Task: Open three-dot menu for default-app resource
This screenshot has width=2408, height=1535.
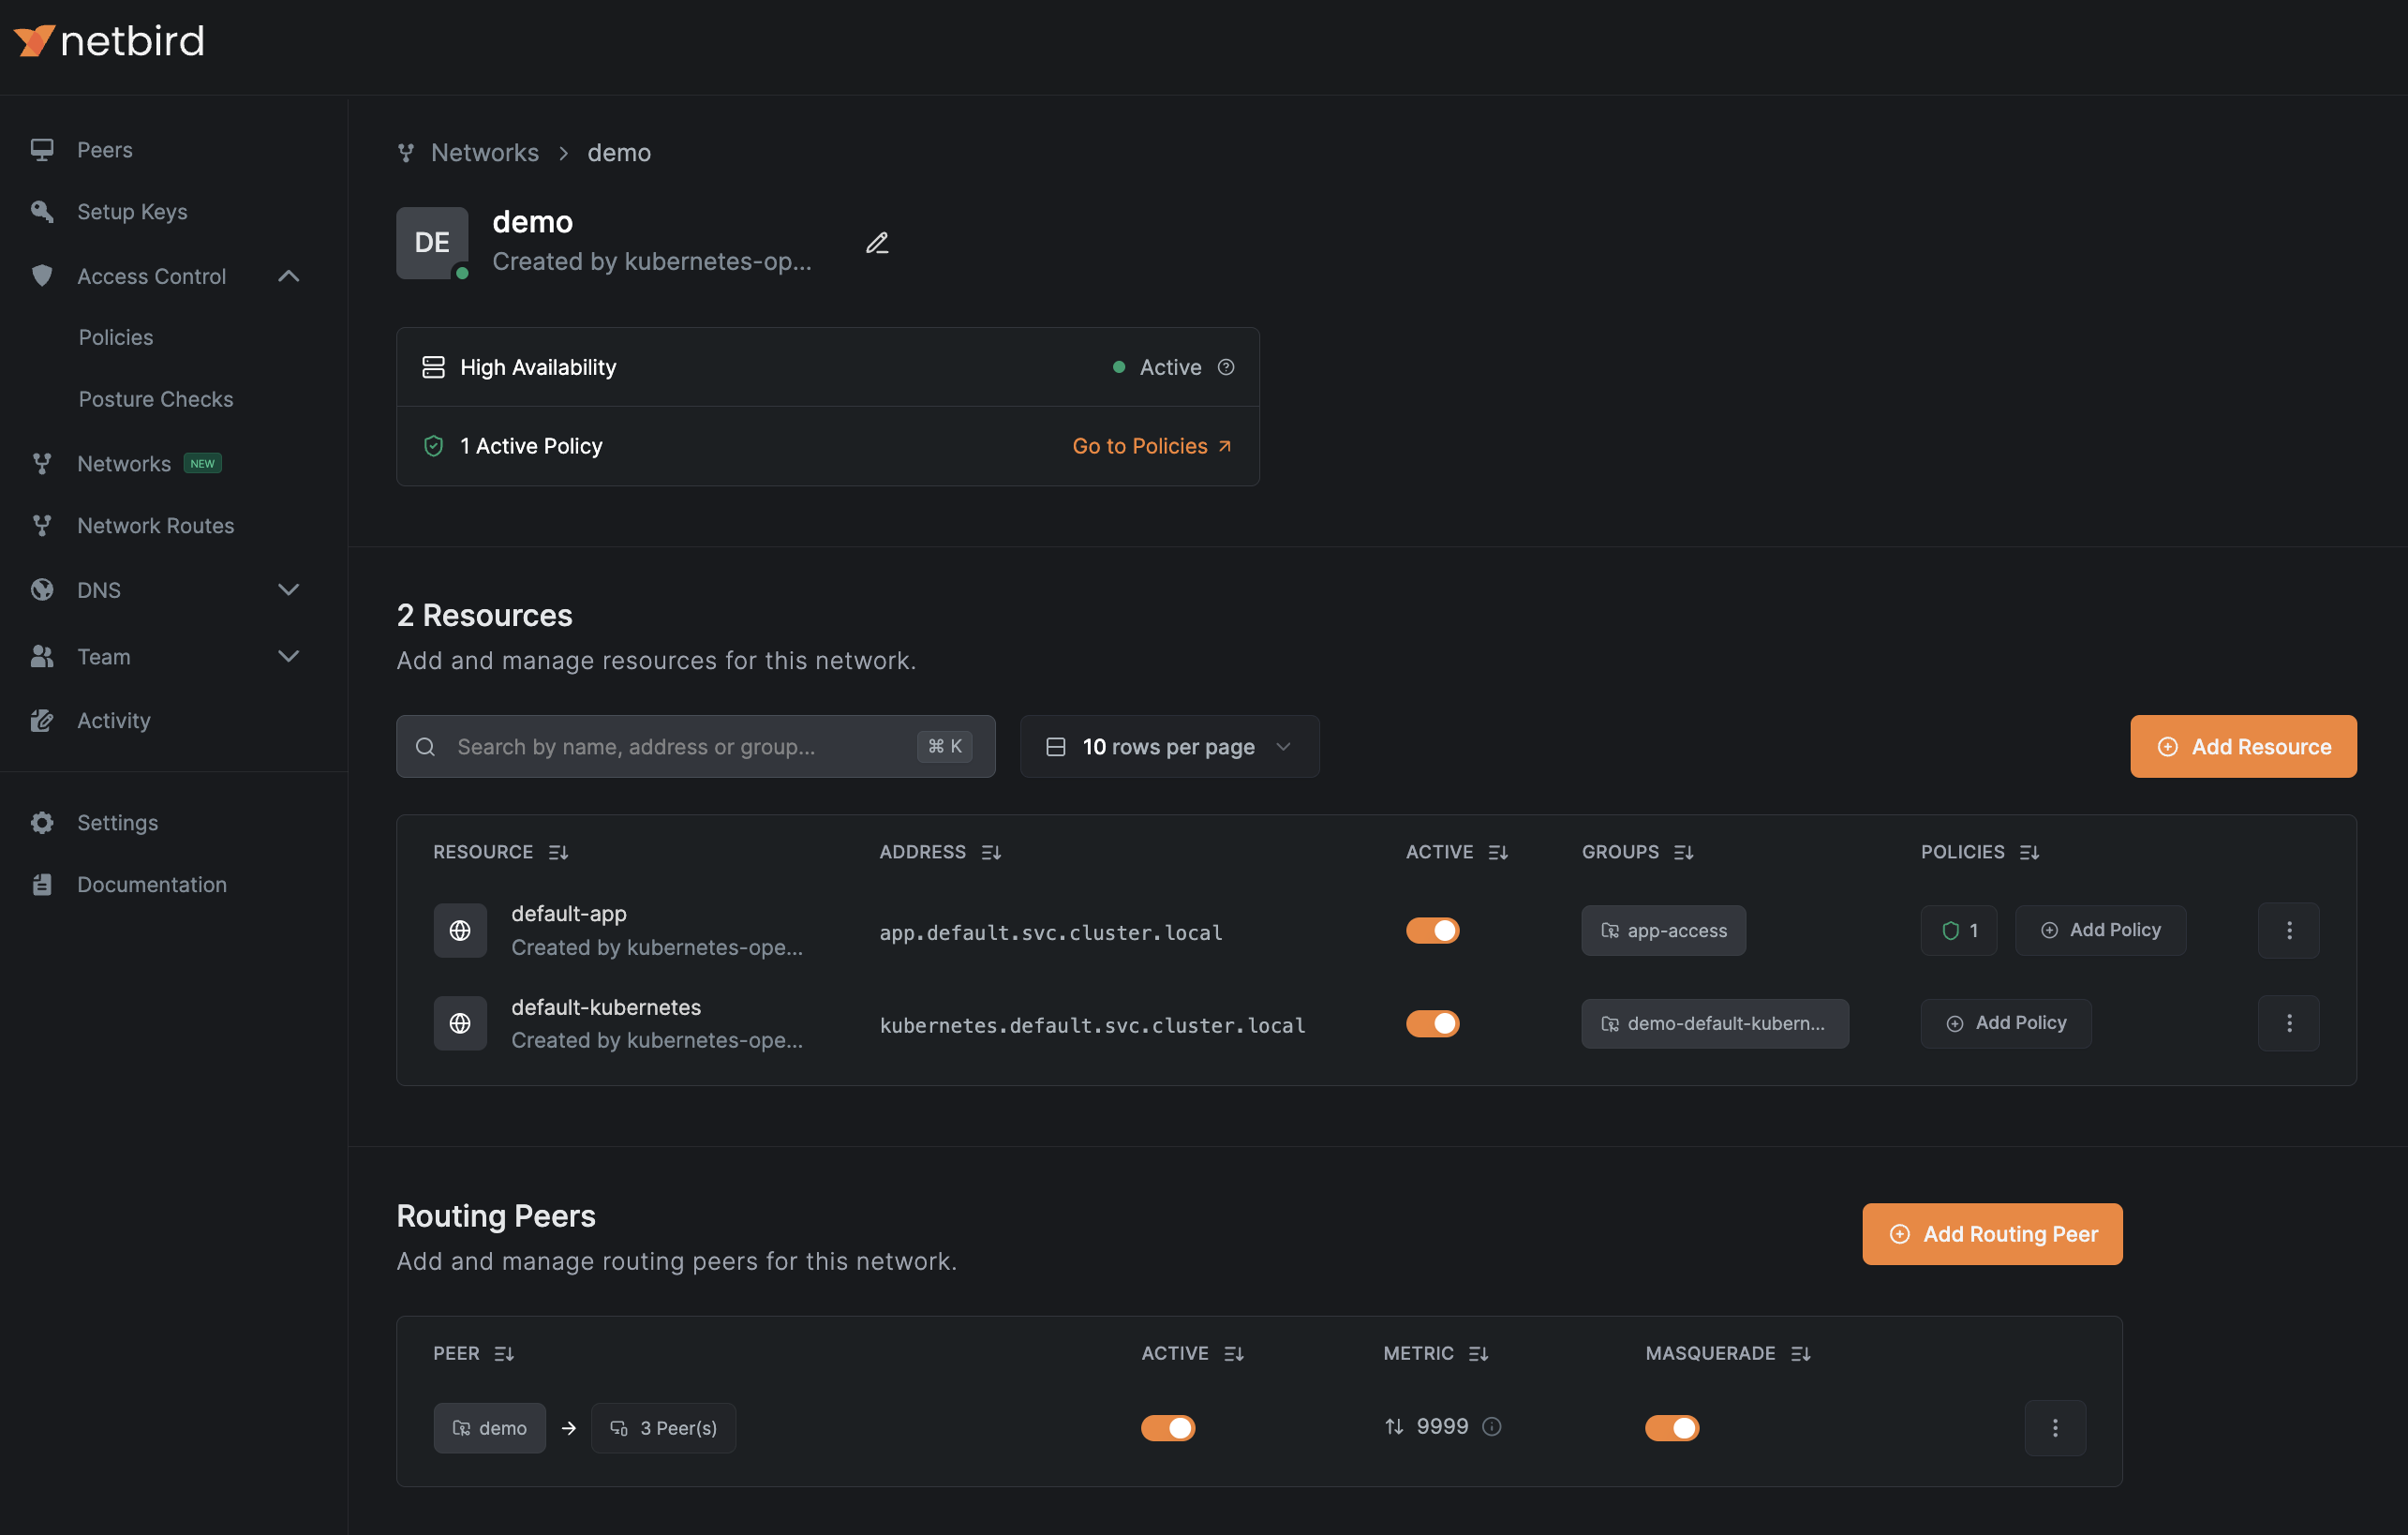Action: coord(2288,930)
